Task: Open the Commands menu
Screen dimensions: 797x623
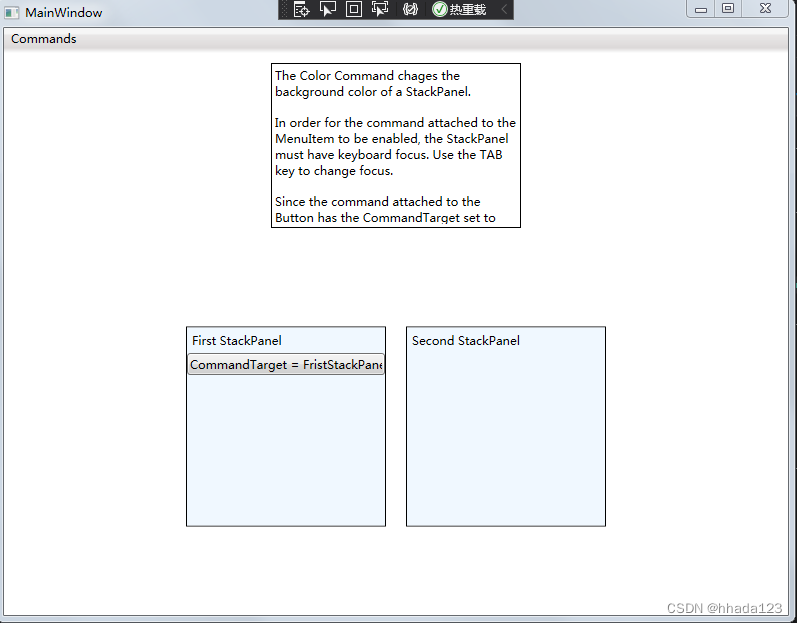Action: (x=44, y=39)
